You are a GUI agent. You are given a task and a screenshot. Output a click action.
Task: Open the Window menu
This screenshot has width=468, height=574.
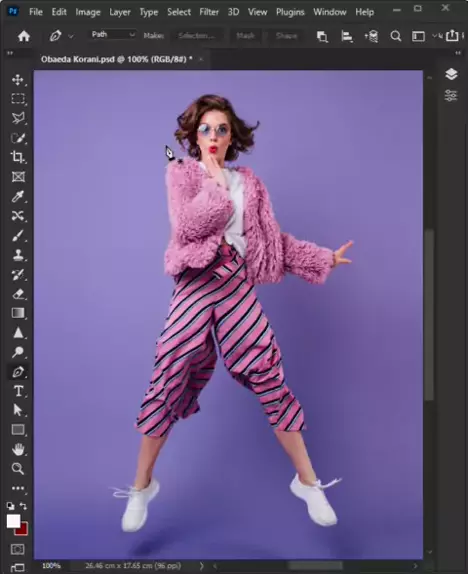tap(330, 12)
